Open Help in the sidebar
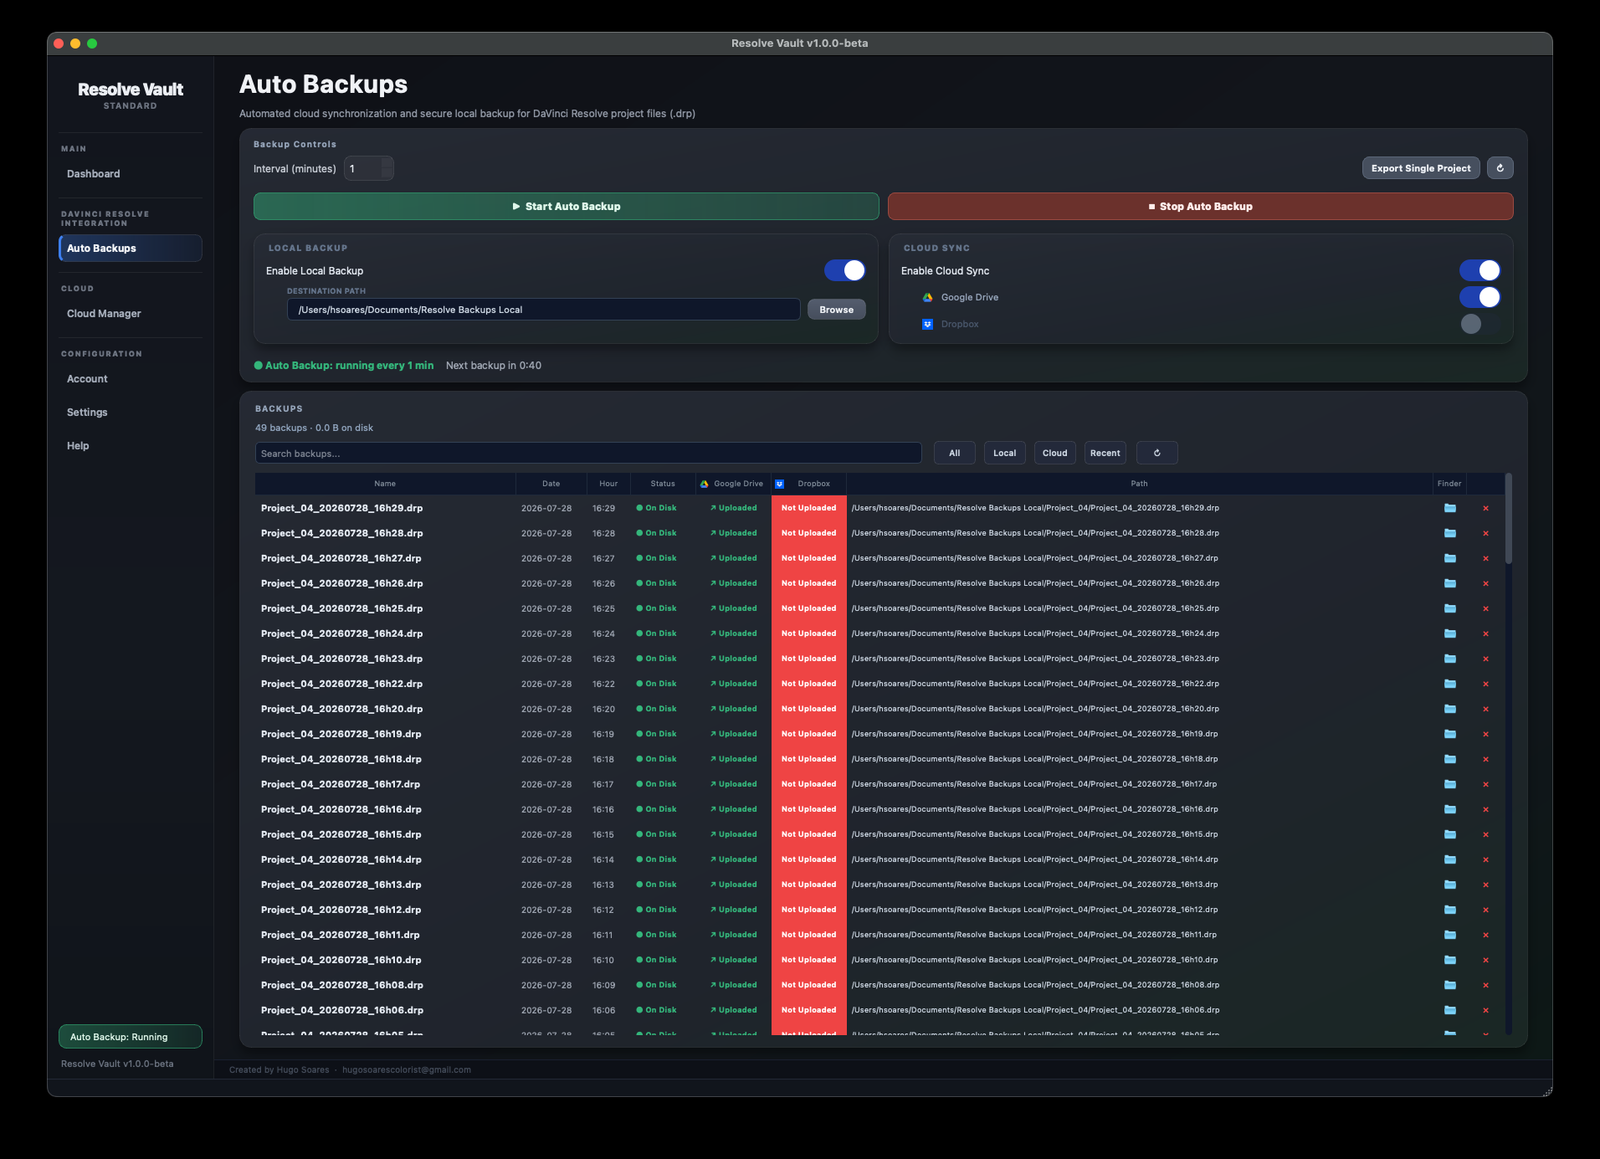The width and height of the screenshot is (1600, 1159). pyautogui.click(x=130, y=446)
